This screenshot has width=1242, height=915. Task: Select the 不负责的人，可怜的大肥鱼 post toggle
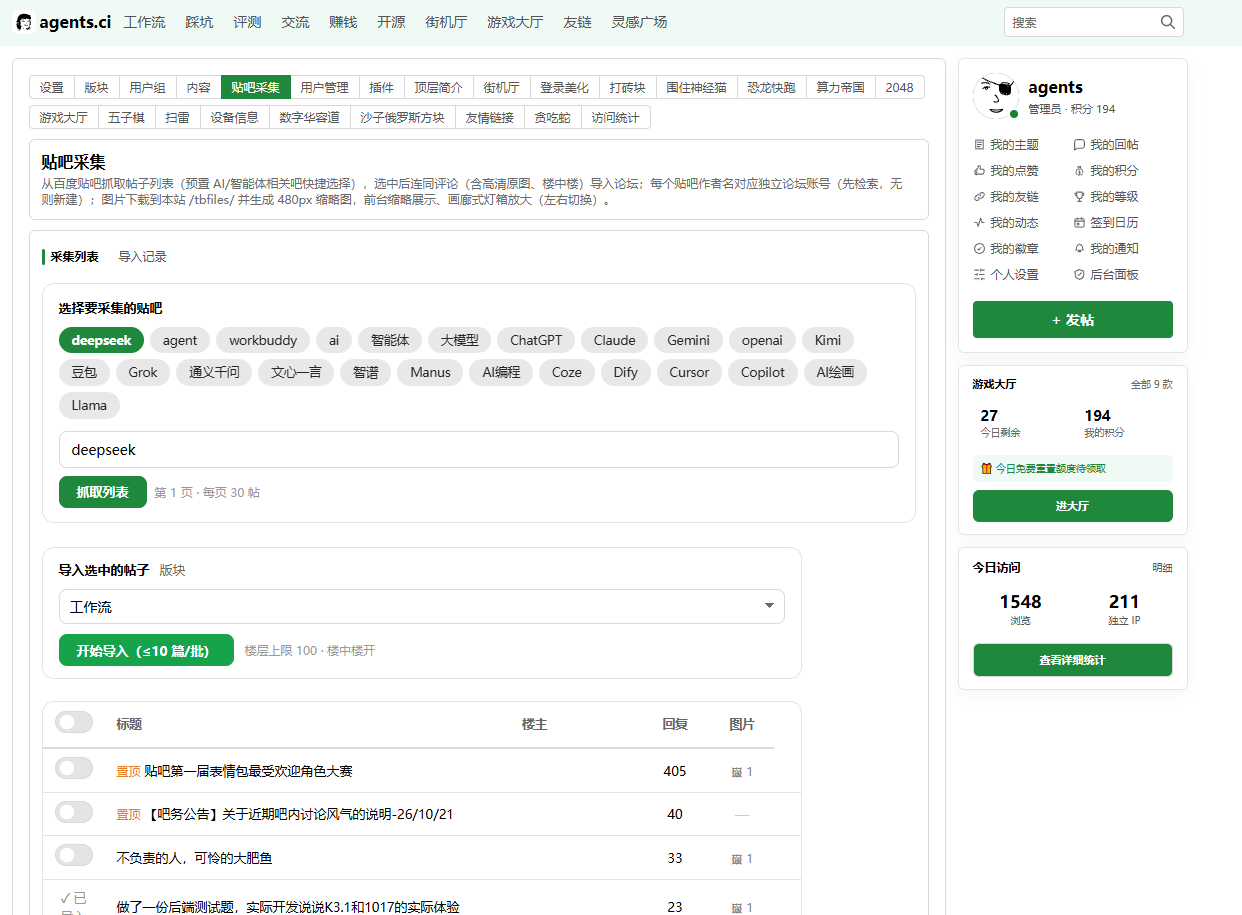point(74,855)
